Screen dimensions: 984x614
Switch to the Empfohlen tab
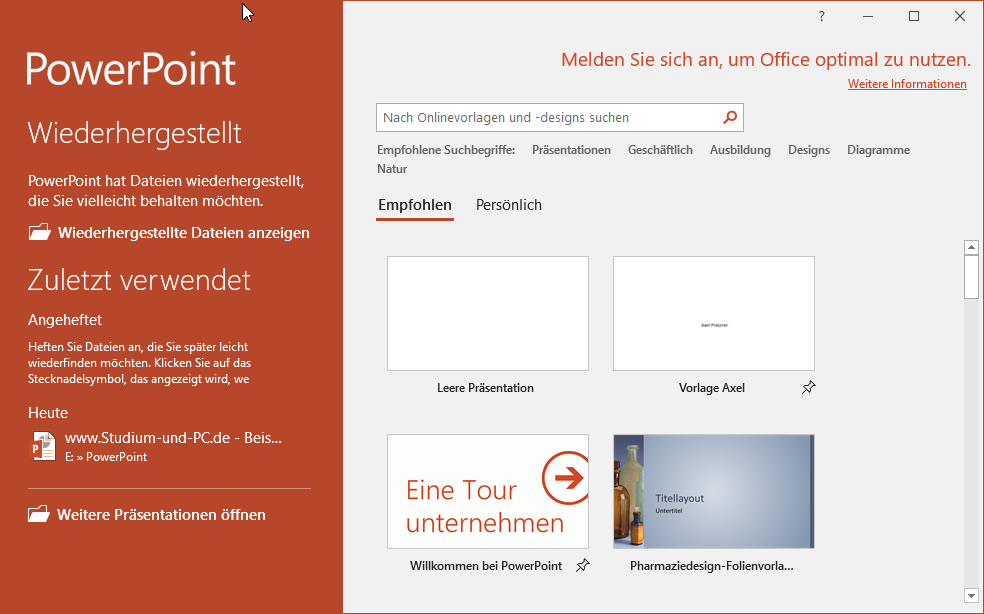[415, 205]
